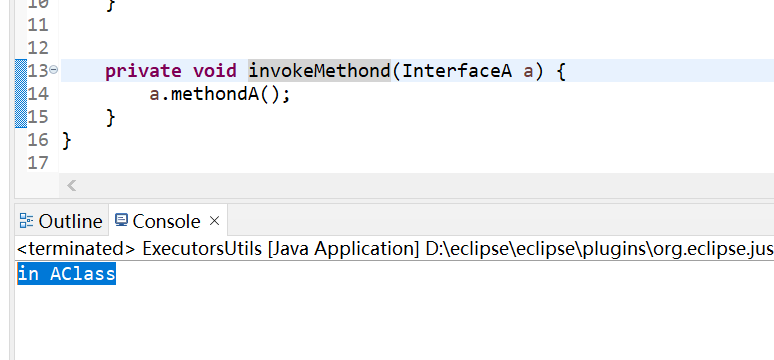Collapse the invokeMethond method fold marker
Image resolution: width=774 pixels, height=360 pixels.
pyautogui.click(x=53, y=70)
